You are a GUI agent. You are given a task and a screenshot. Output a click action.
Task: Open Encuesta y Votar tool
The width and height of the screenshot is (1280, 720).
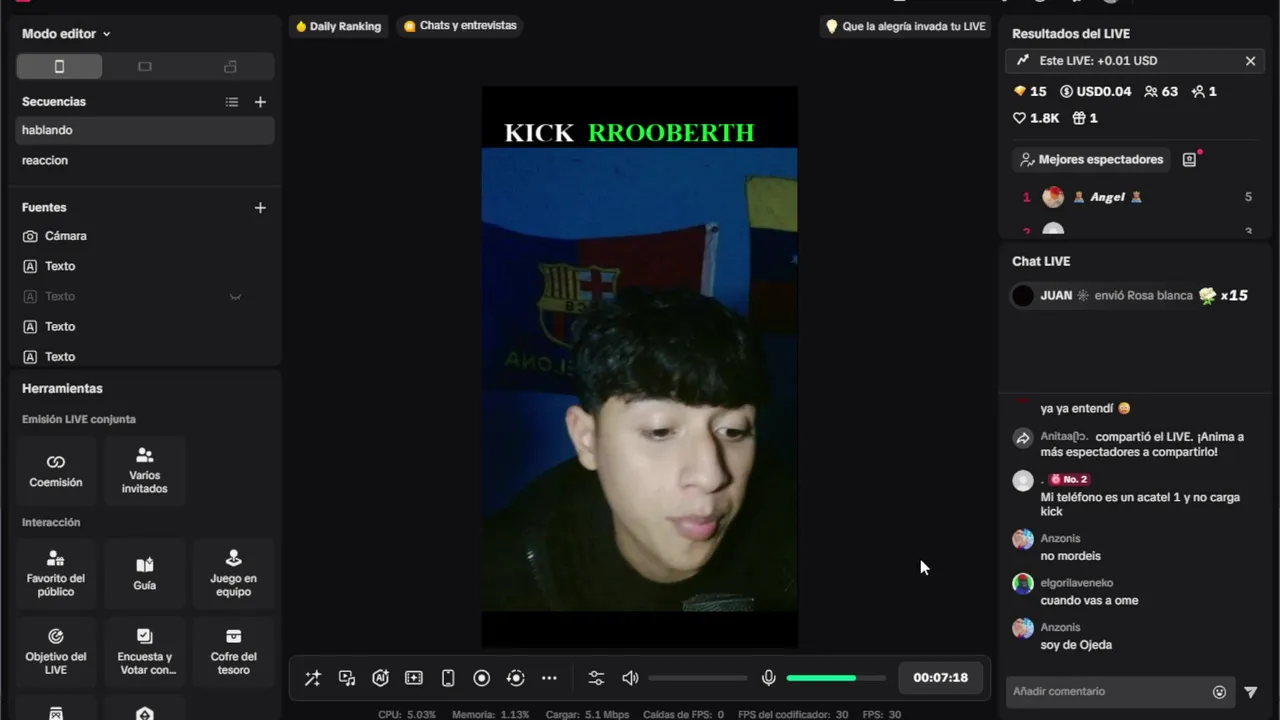(145, 651)
